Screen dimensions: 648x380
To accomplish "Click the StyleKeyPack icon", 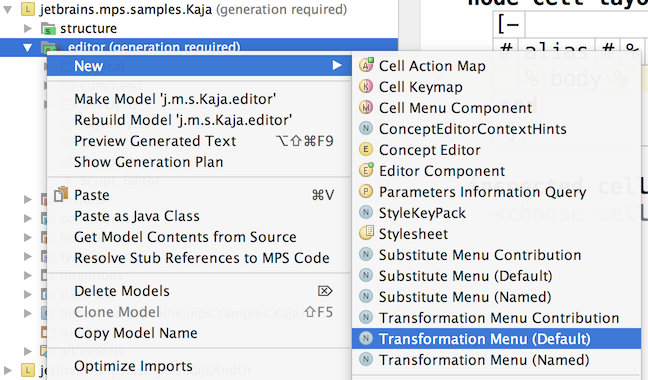I will click(x=366, y=212).
